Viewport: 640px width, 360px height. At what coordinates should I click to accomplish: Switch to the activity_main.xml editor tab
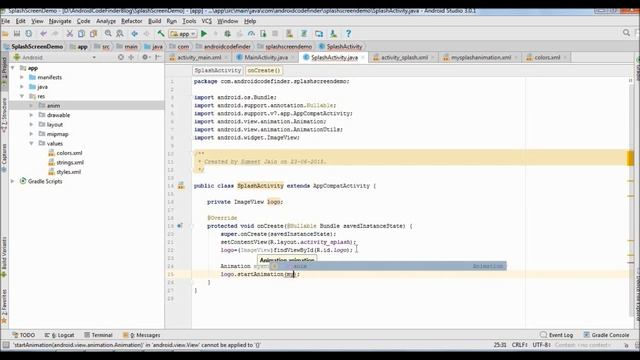pos(199,58)
